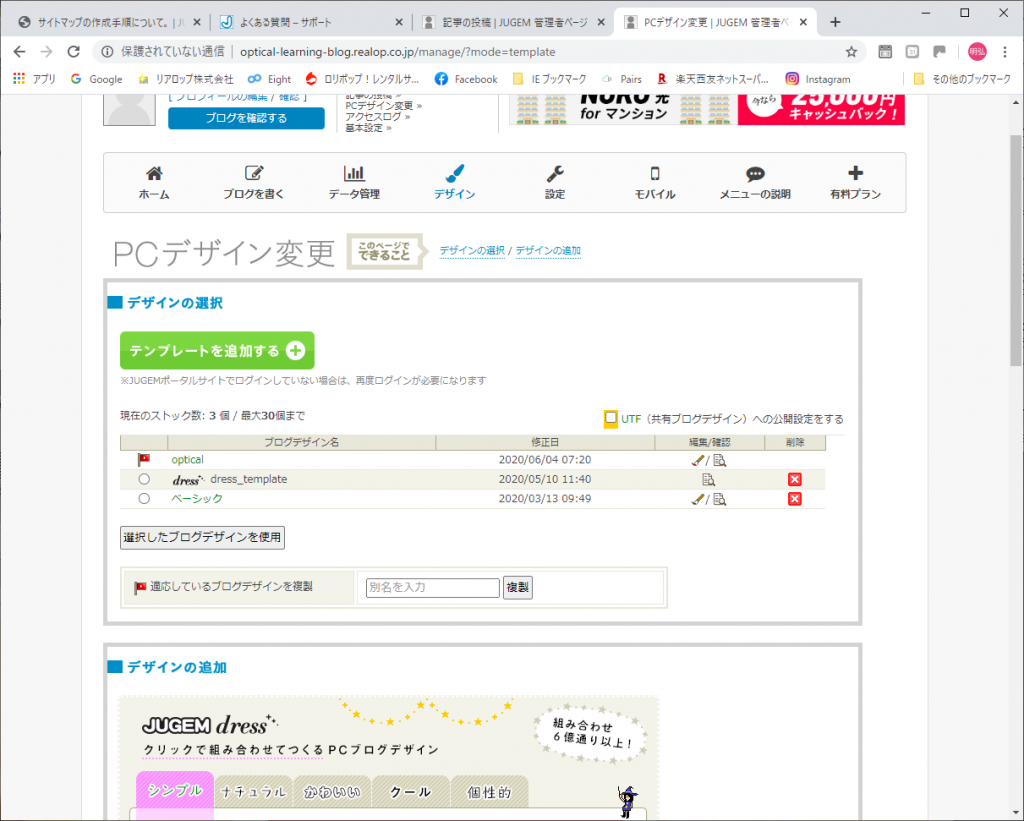Select the かわいい design tab
This screenshot has height=821, width=1024.
332,792
